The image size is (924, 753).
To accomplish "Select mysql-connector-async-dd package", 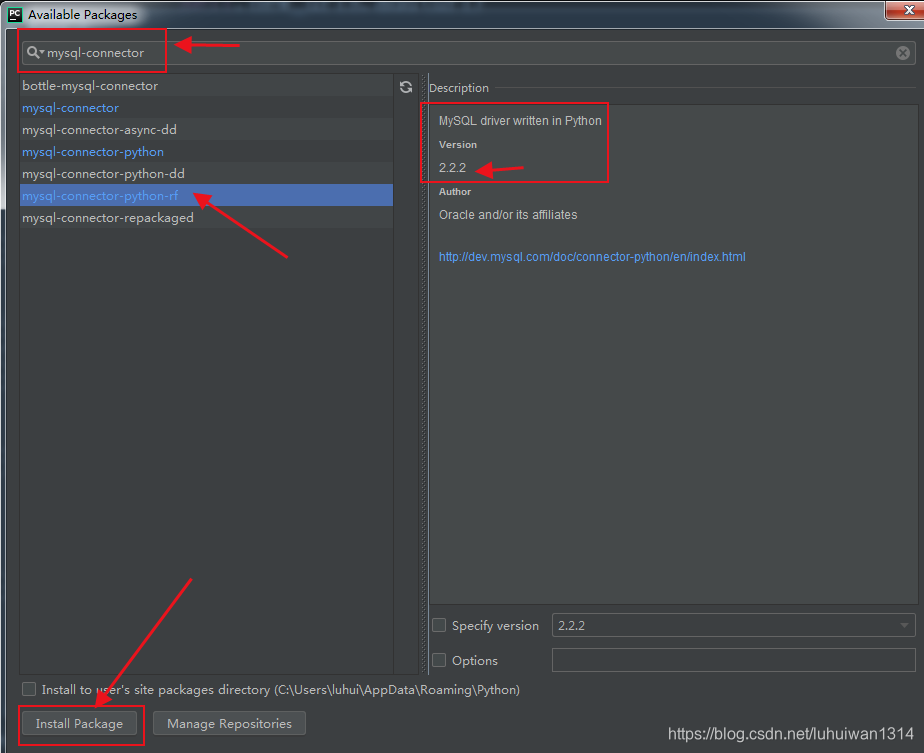I will 206,130.
